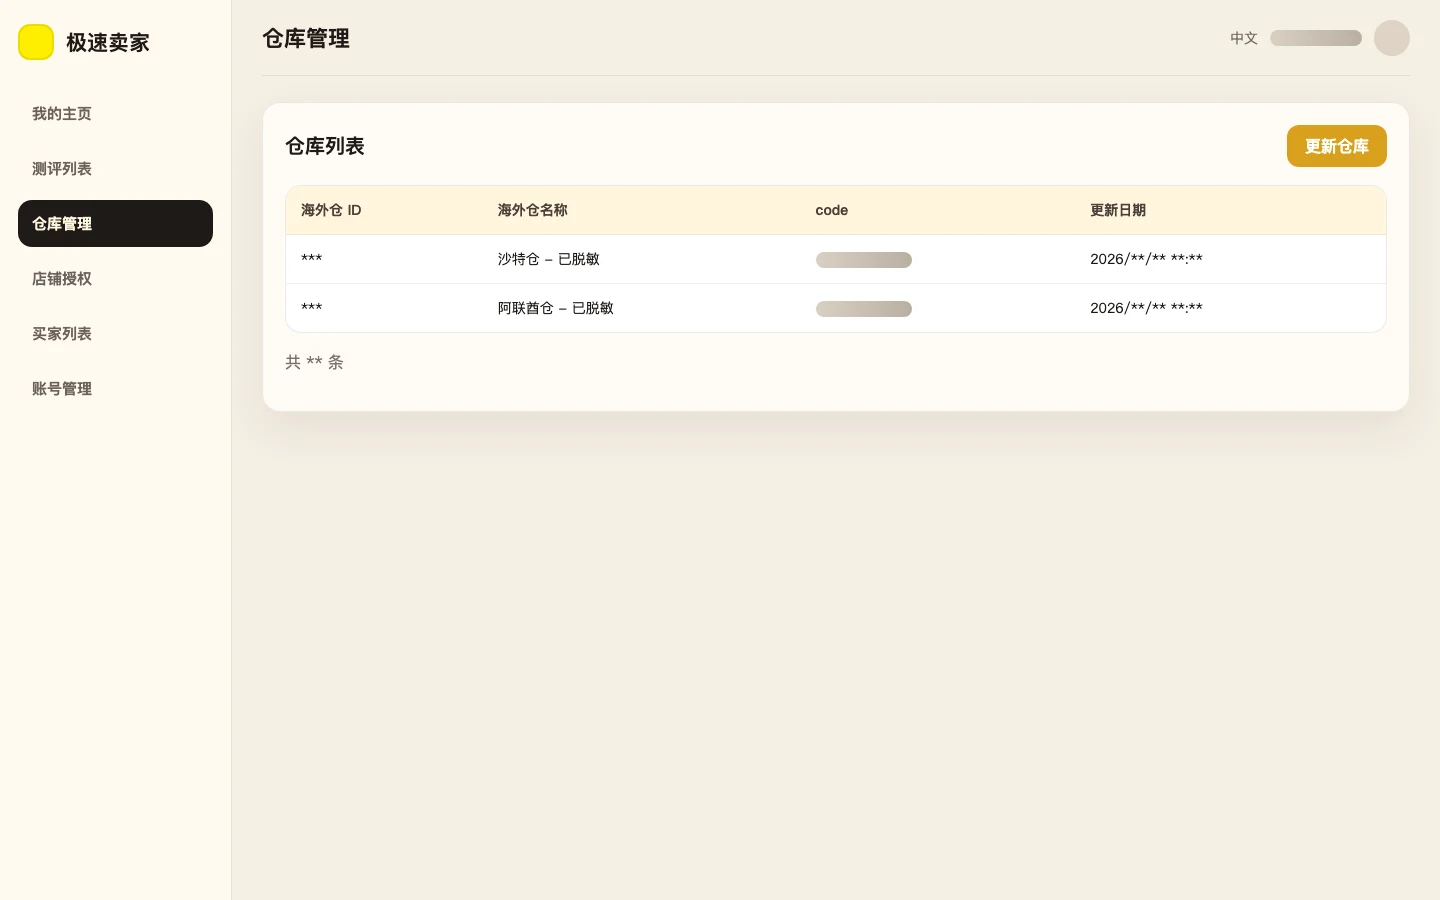Open 我的主页 in the sidebar
Viewport: 1440px width, 900px height.
pyautogui.click(x=115, y=114)
